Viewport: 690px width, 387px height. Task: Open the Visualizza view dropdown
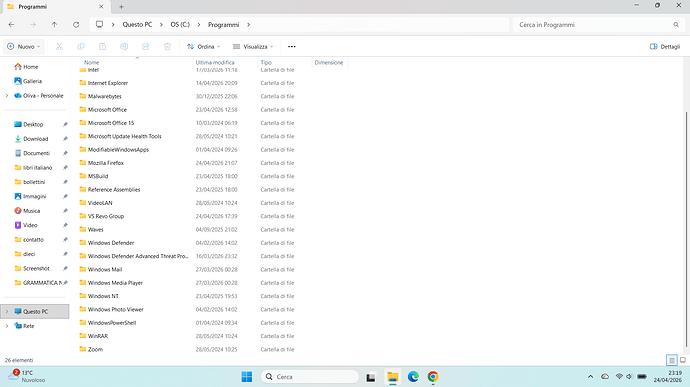pos(253,46)
